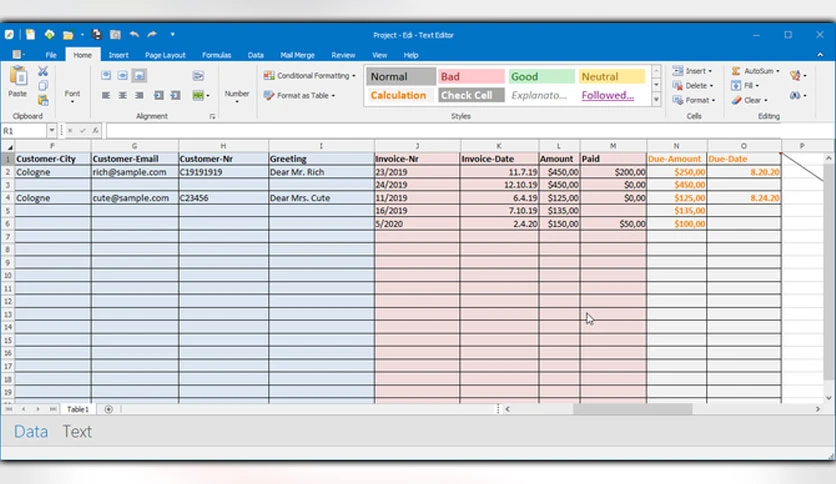Toggle the align left button
The height and width of the screenshot is (484, 836).
[106, 95]
